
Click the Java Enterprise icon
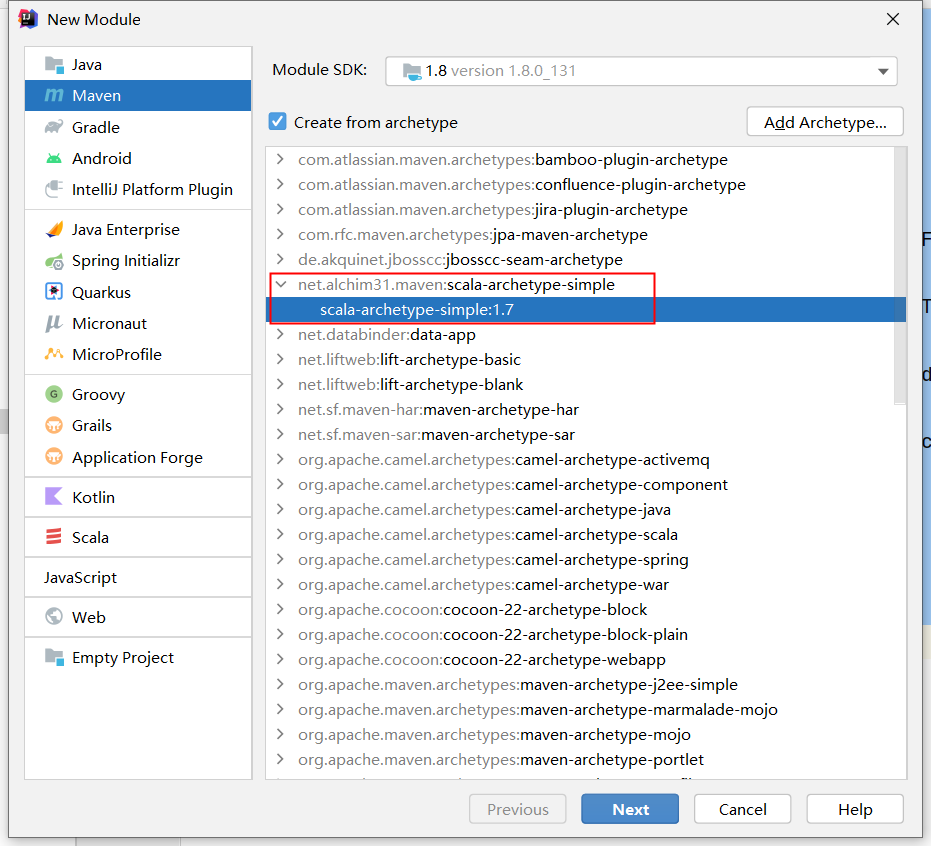(54, 229)
